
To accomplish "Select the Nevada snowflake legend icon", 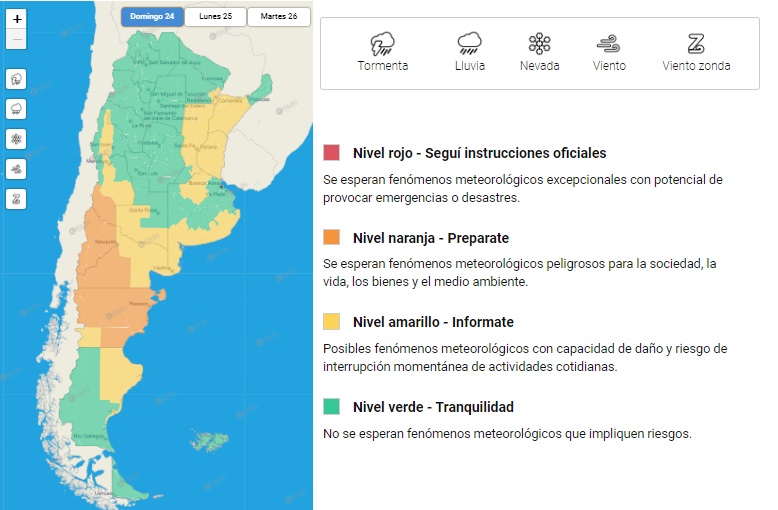I will [x=539, y=44].
